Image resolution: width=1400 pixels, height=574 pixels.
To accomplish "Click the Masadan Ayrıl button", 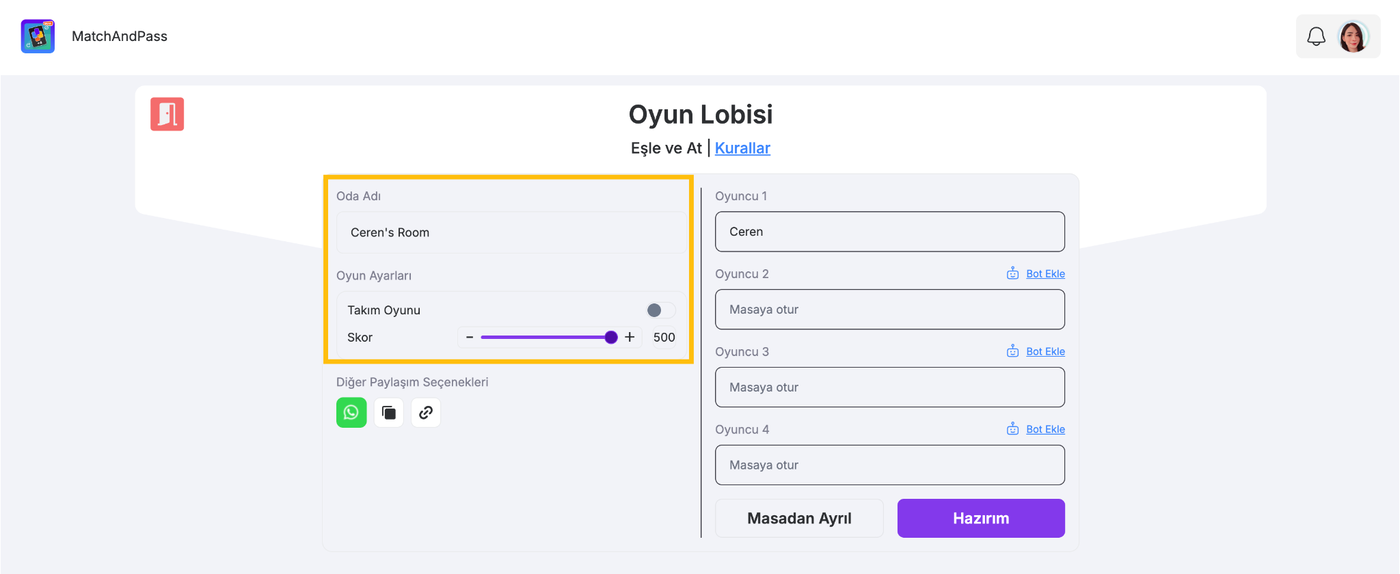I will tap(799, 518).
